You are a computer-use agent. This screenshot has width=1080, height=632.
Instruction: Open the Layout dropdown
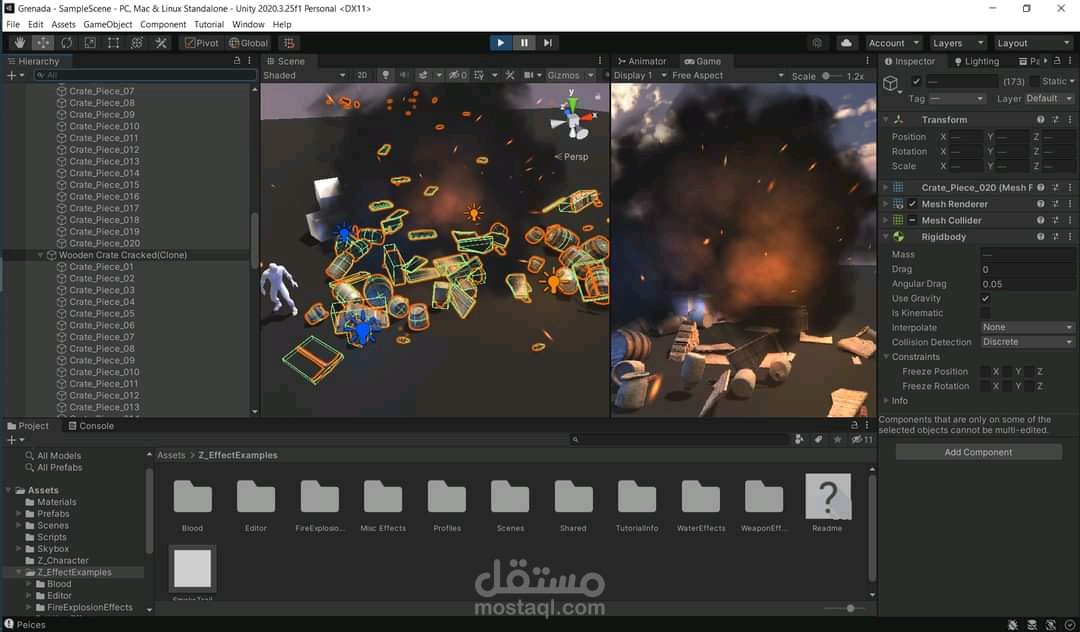point(1034,43)
